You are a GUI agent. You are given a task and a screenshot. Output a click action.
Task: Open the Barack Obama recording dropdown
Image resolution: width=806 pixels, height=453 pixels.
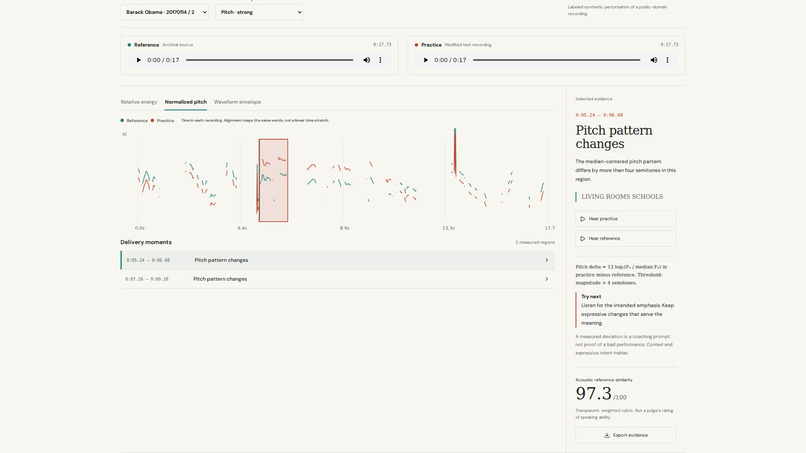[x=164, y=12]
